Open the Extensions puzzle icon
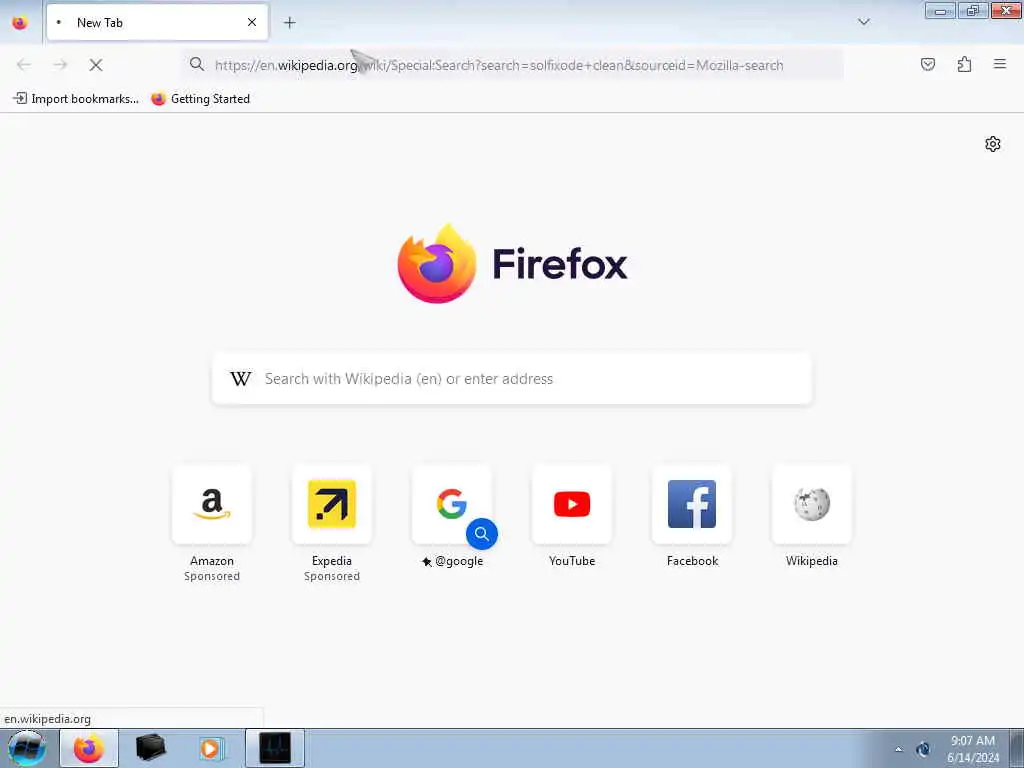 click(x=964, y=64)
